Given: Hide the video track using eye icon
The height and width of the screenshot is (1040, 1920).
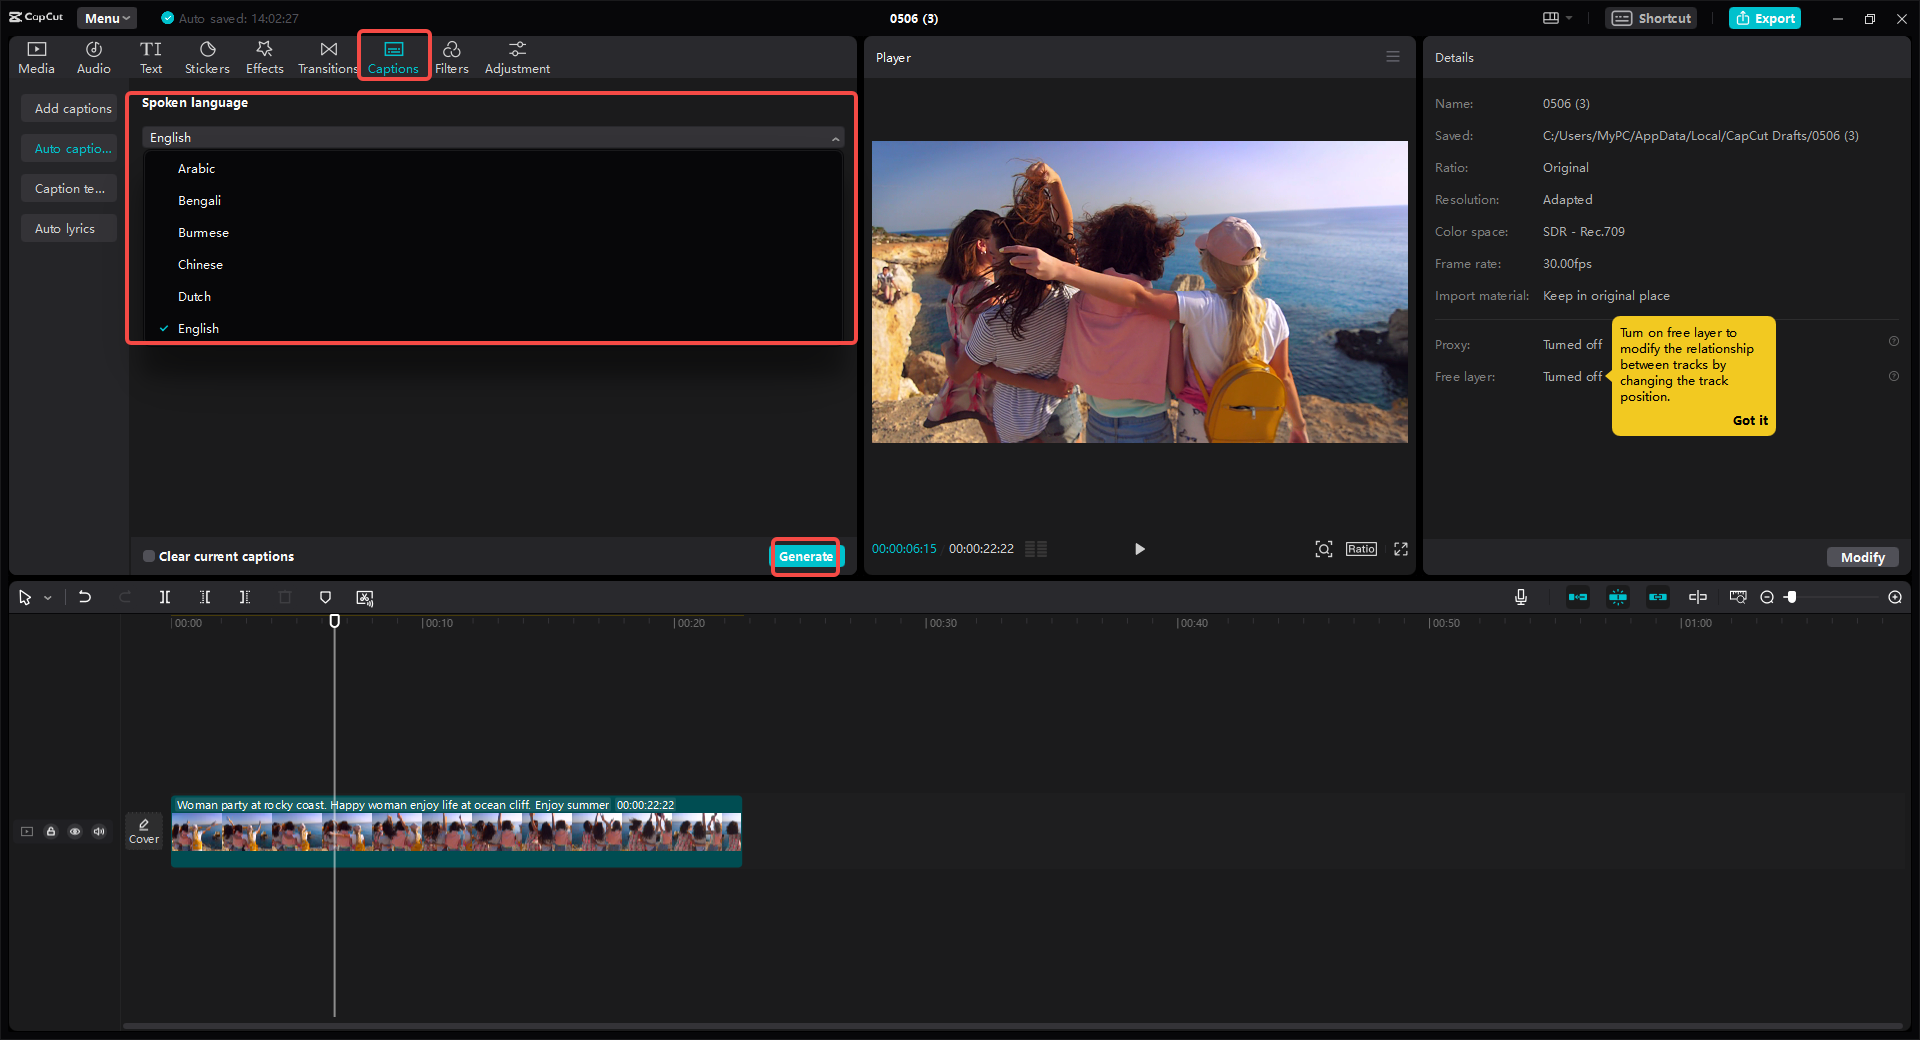Looking at the screenshot, I should 75,831.
